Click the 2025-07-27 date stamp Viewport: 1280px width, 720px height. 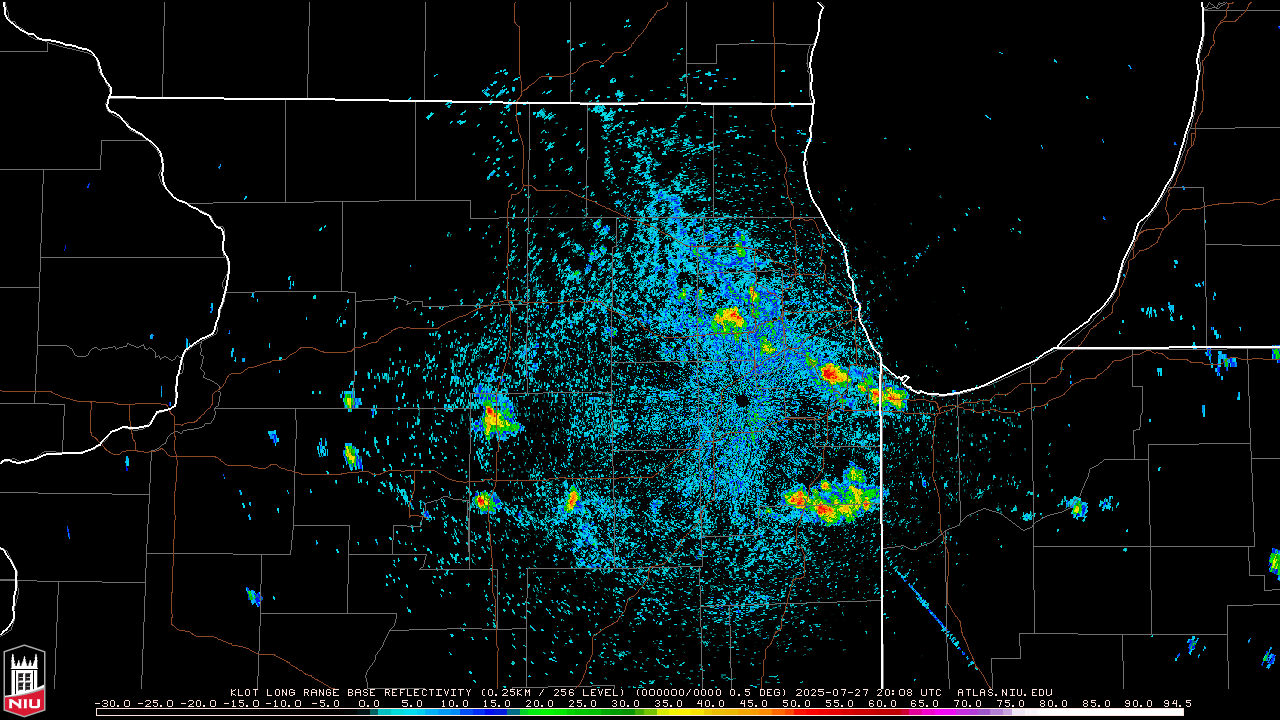click(x=832, y=692)
